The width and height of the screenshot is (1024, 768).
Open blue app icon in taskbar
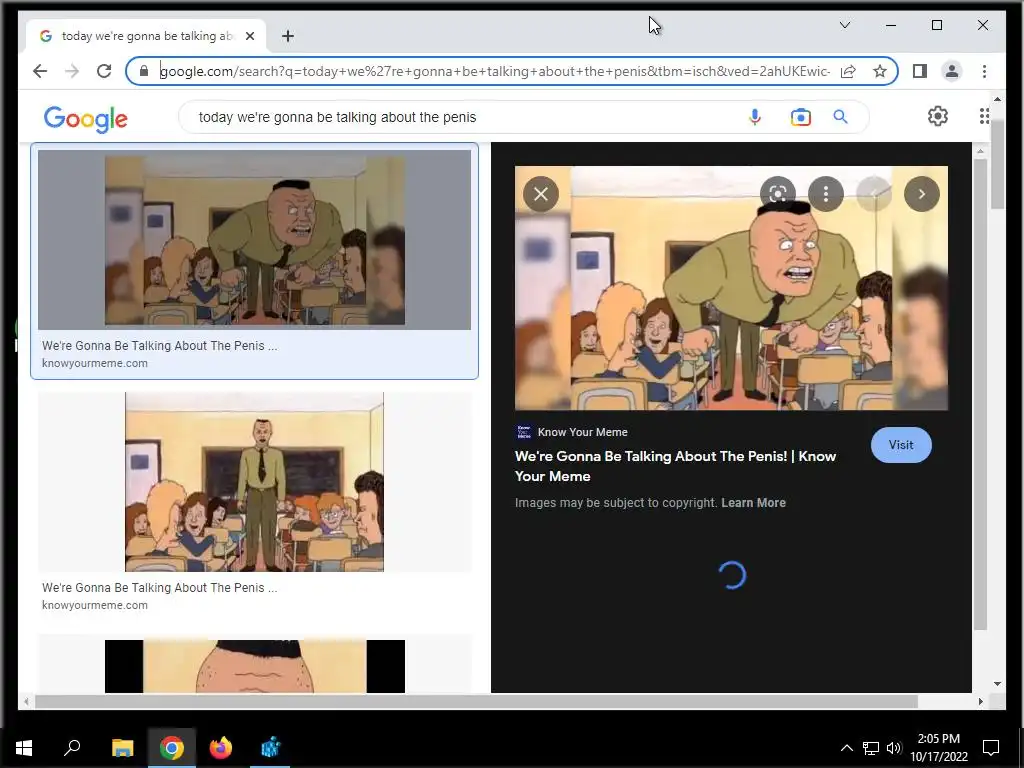[270, 748]
